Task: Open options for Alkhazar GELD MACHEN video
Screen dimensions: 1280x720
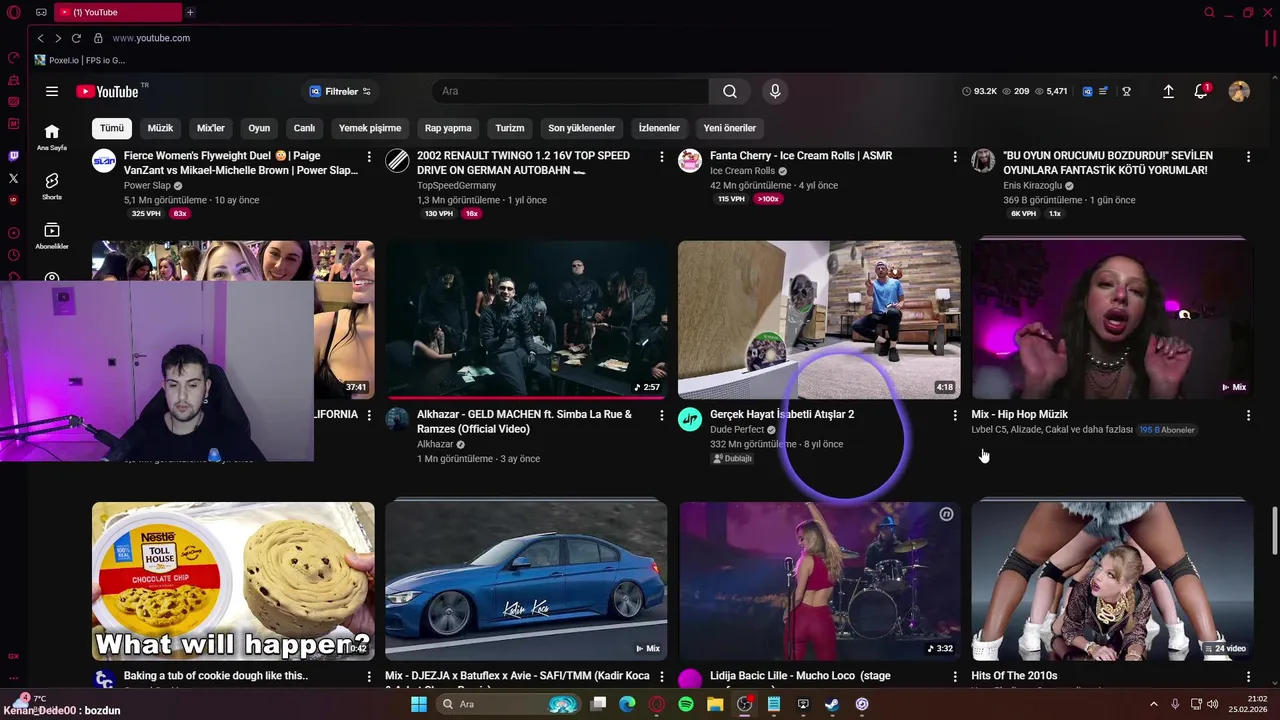Action: [662, 415]
